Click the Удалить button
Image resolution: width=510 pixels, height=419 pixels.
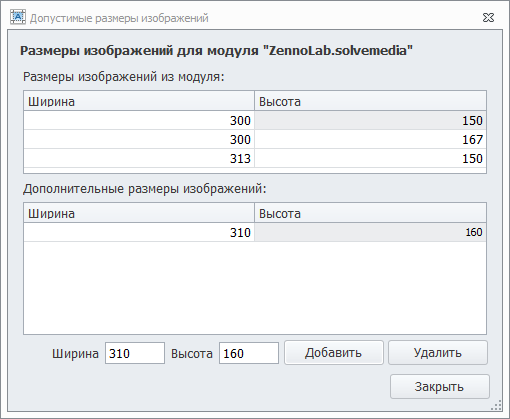(438, 353)
